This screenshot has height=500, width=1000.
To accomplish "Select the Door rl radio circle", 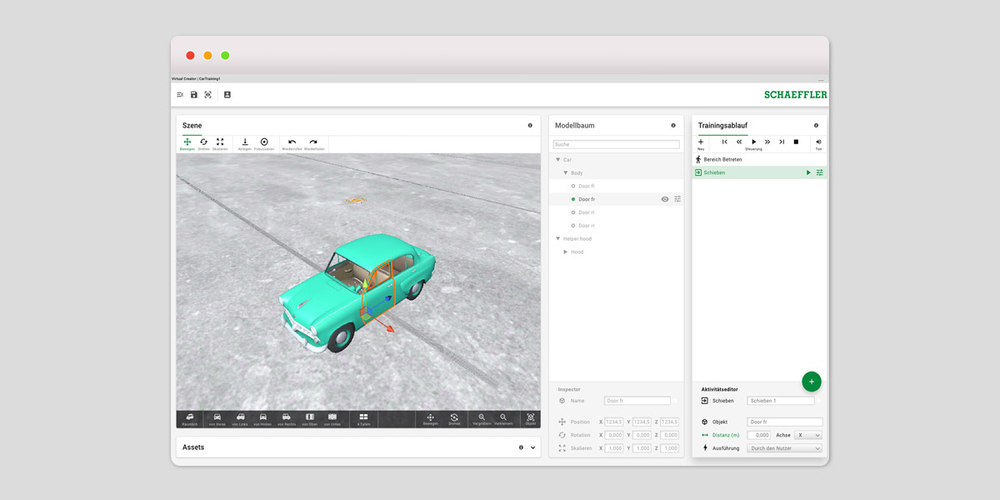I will coord(573,212).
